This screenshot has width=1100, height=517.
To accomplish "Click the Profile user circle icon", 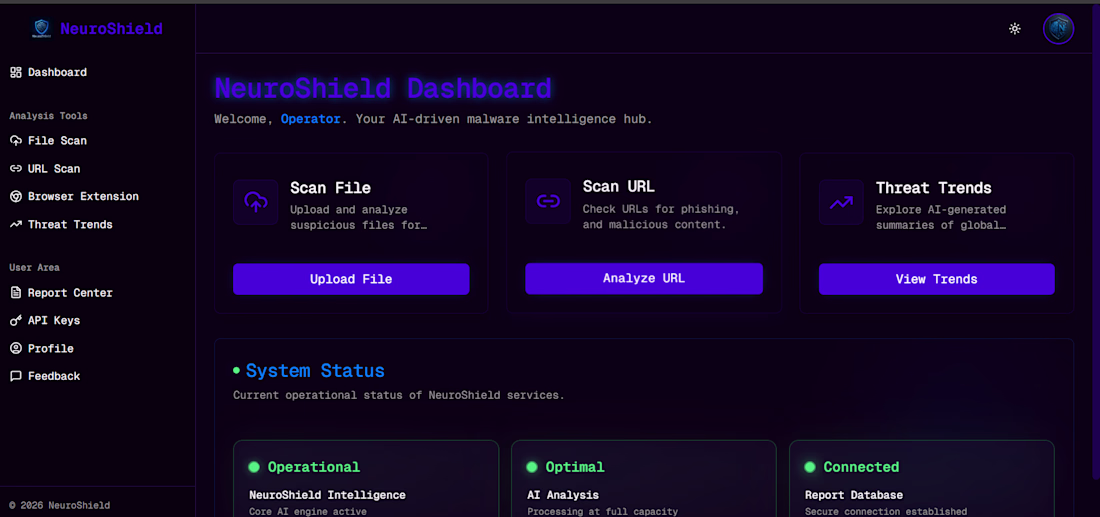I will coord(15,348).
